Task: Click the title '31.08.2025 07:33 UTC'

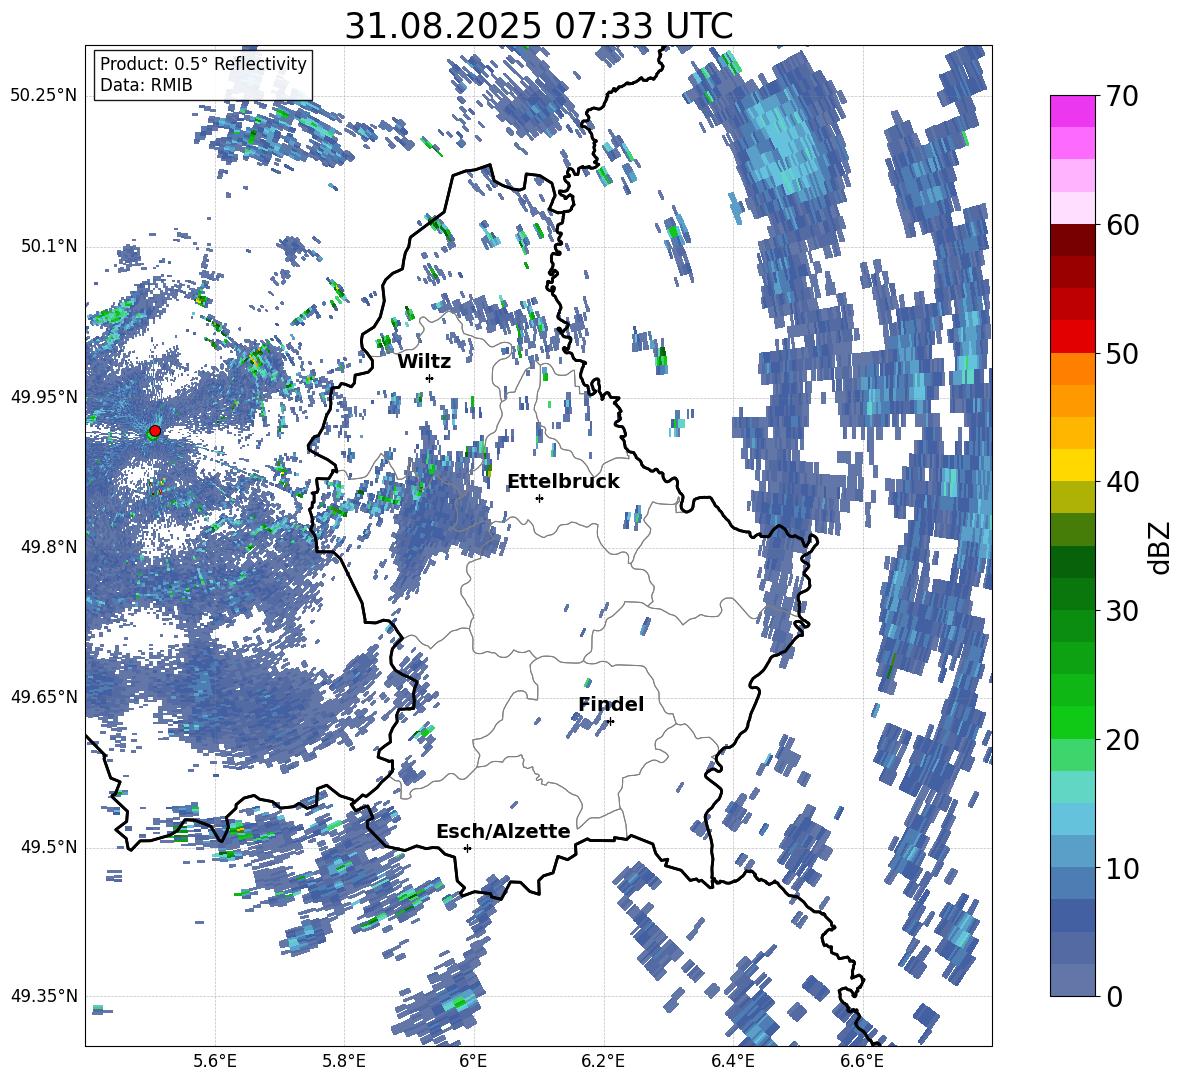Action: 539,26
